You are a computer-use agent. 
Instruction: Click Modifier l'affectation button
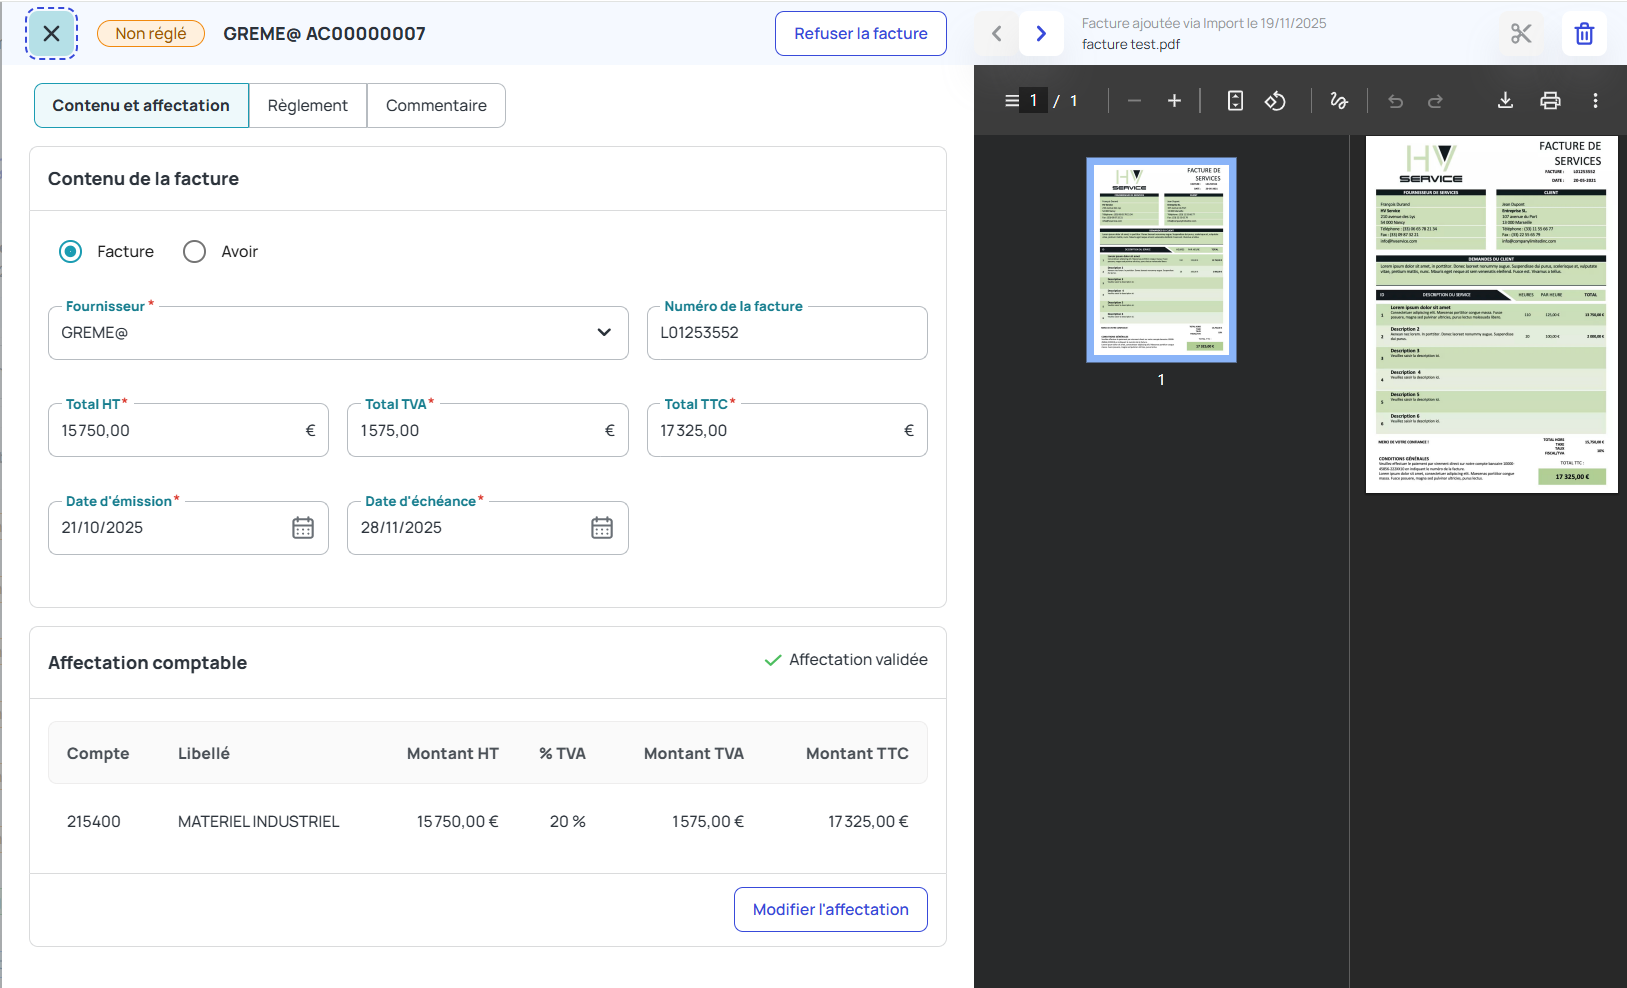[831, 909]
